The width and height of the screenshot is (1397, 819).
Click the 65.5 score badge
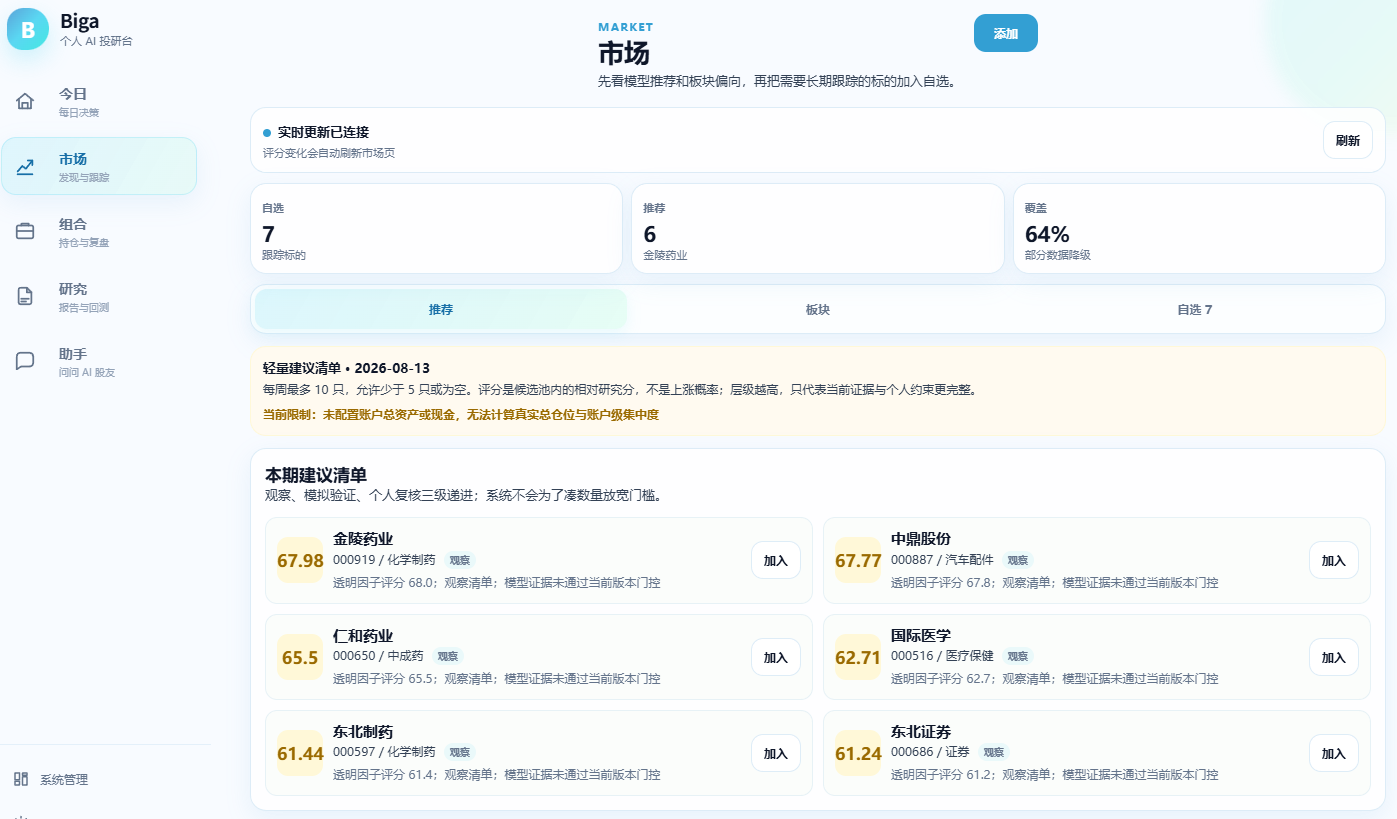coord(300,657)
